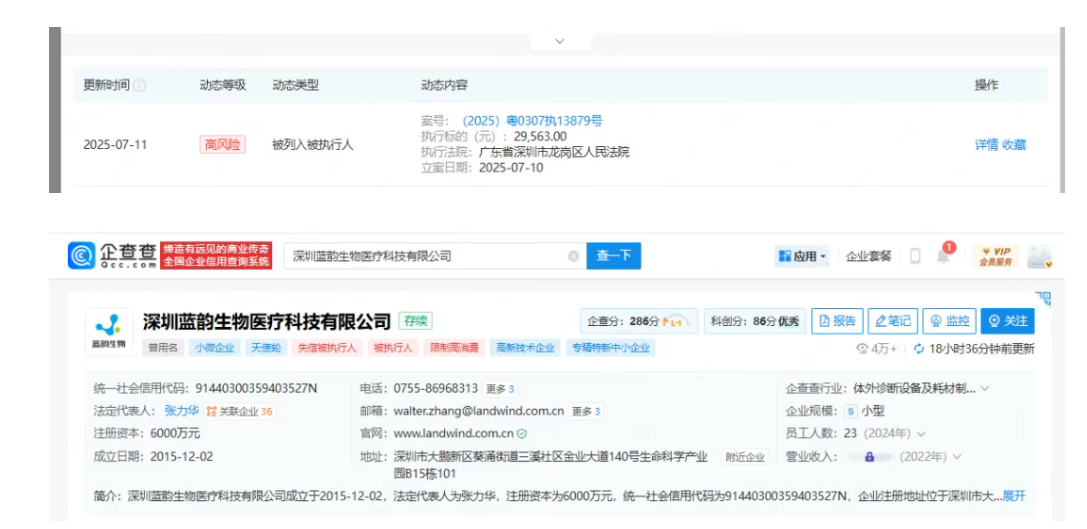The height and width of the screenshot is (529, 1087).
Task: Click the refresh icon beside 18小时36分钟前更新
Action: coord(919,349)
